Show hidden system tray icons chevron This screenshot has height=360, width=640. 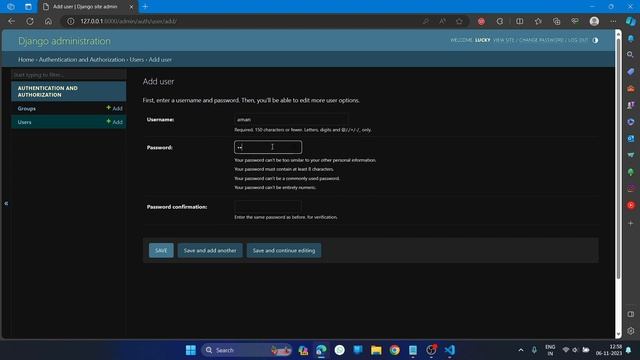tap(521, 350)
